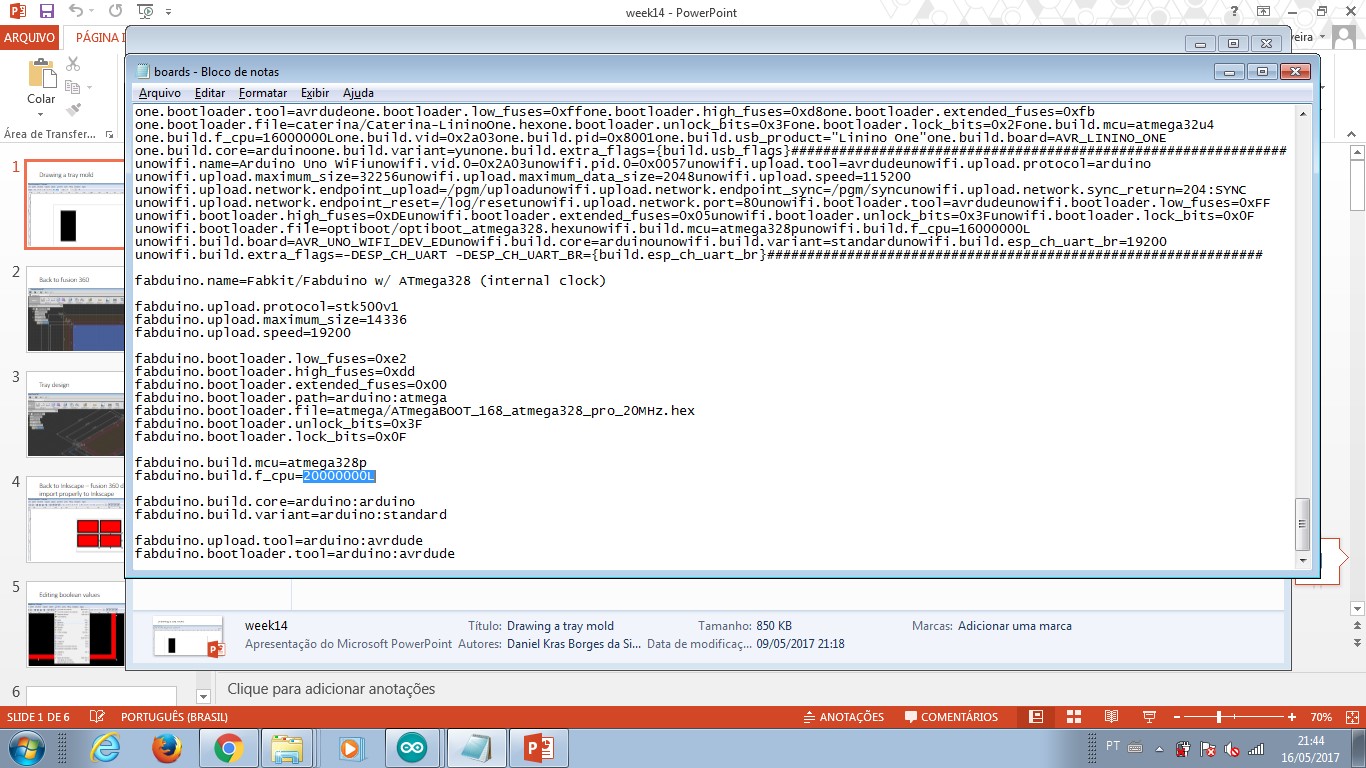Switch to Normal view in status bar
Screen dimensions: 1366x768
click(x=1036, y=717)
